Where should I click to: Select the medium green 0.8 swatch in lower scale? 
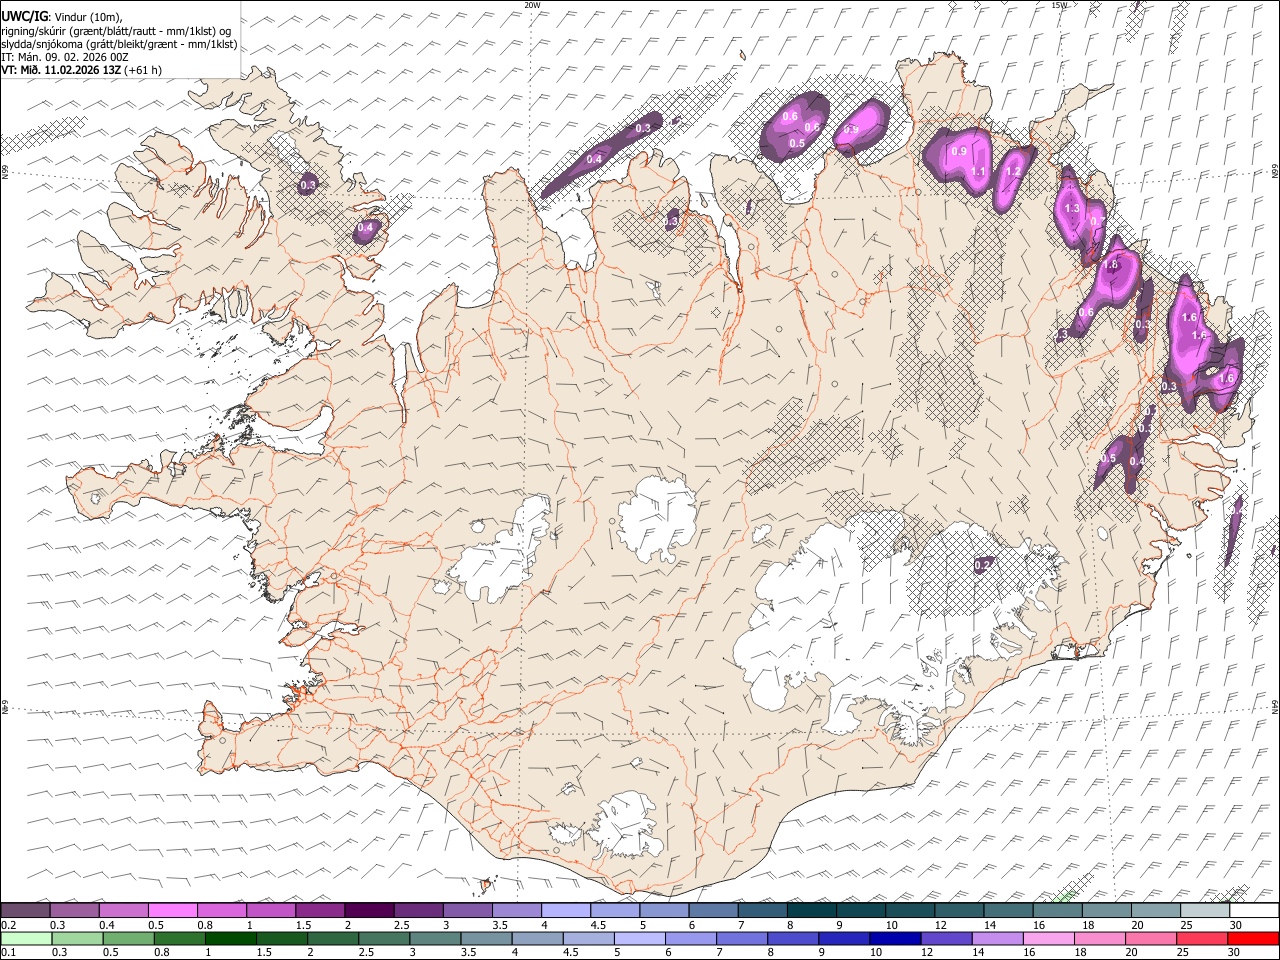(180, 938)
